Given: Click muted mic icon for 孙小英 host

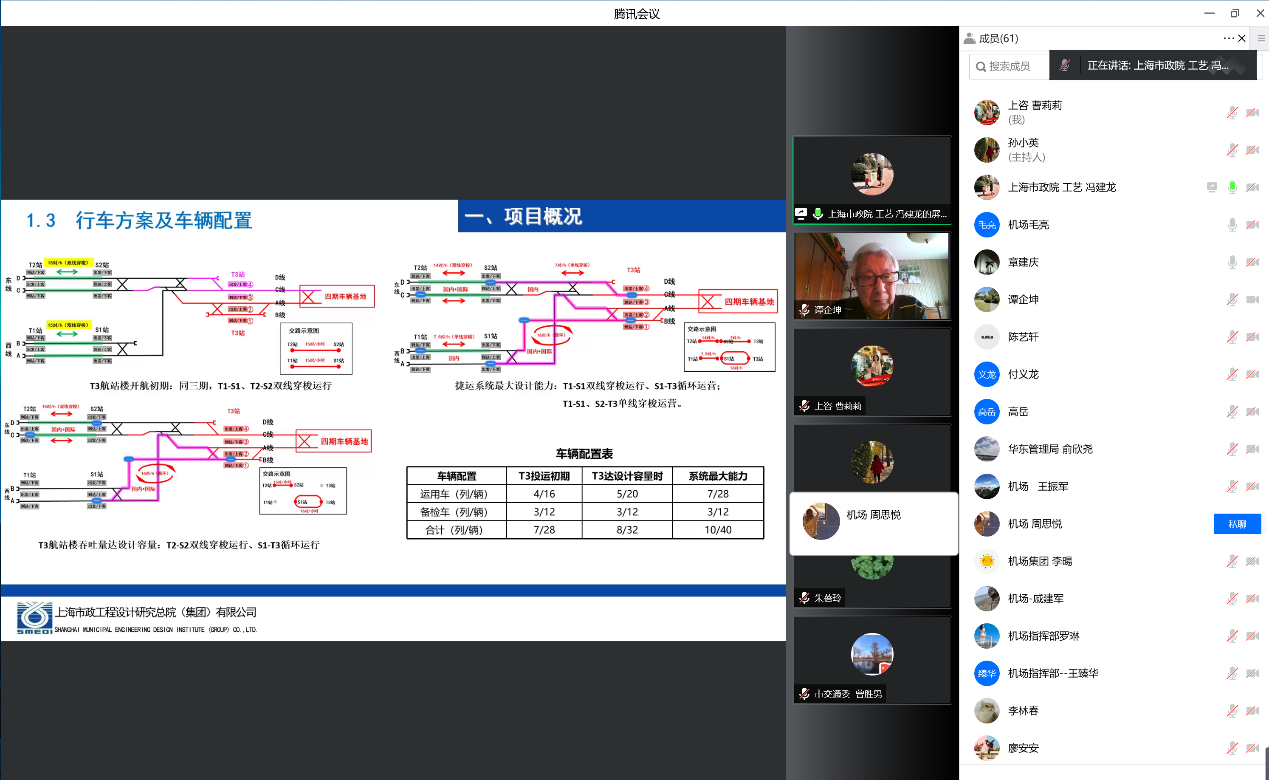Looking at the screenshot, I should pos(1232,150).
